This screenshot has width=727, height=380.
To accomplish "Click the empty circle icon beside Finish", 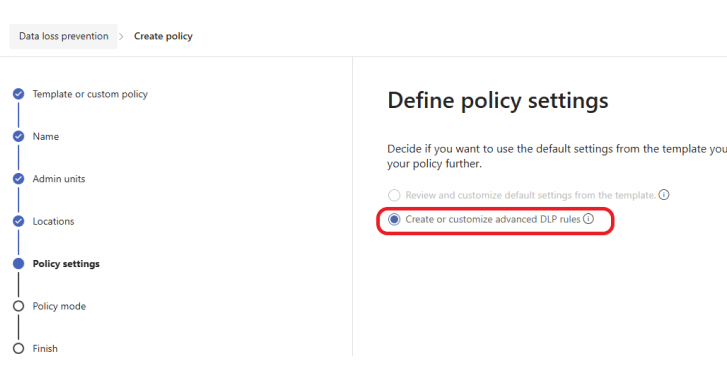I will 19,348.
